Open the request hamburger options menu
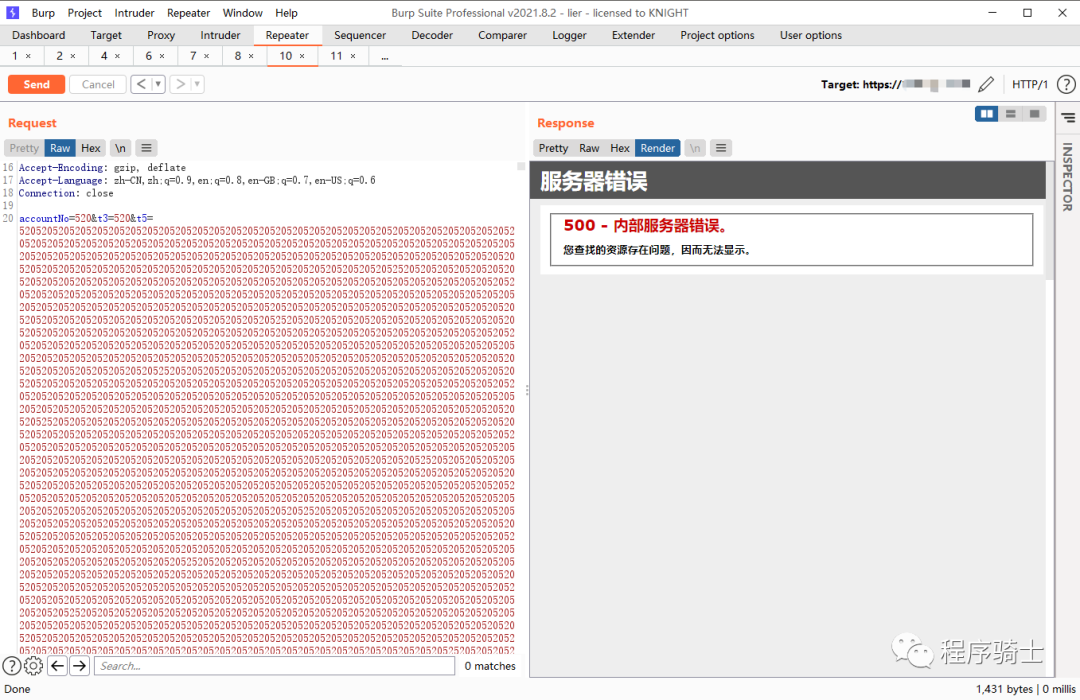1080x700 pixels. [146, 148]
